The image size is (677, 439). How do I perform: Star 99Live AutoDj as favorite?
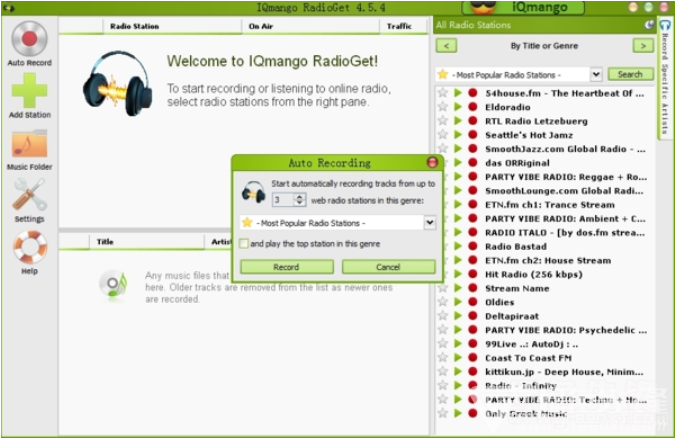click(443, 344)
